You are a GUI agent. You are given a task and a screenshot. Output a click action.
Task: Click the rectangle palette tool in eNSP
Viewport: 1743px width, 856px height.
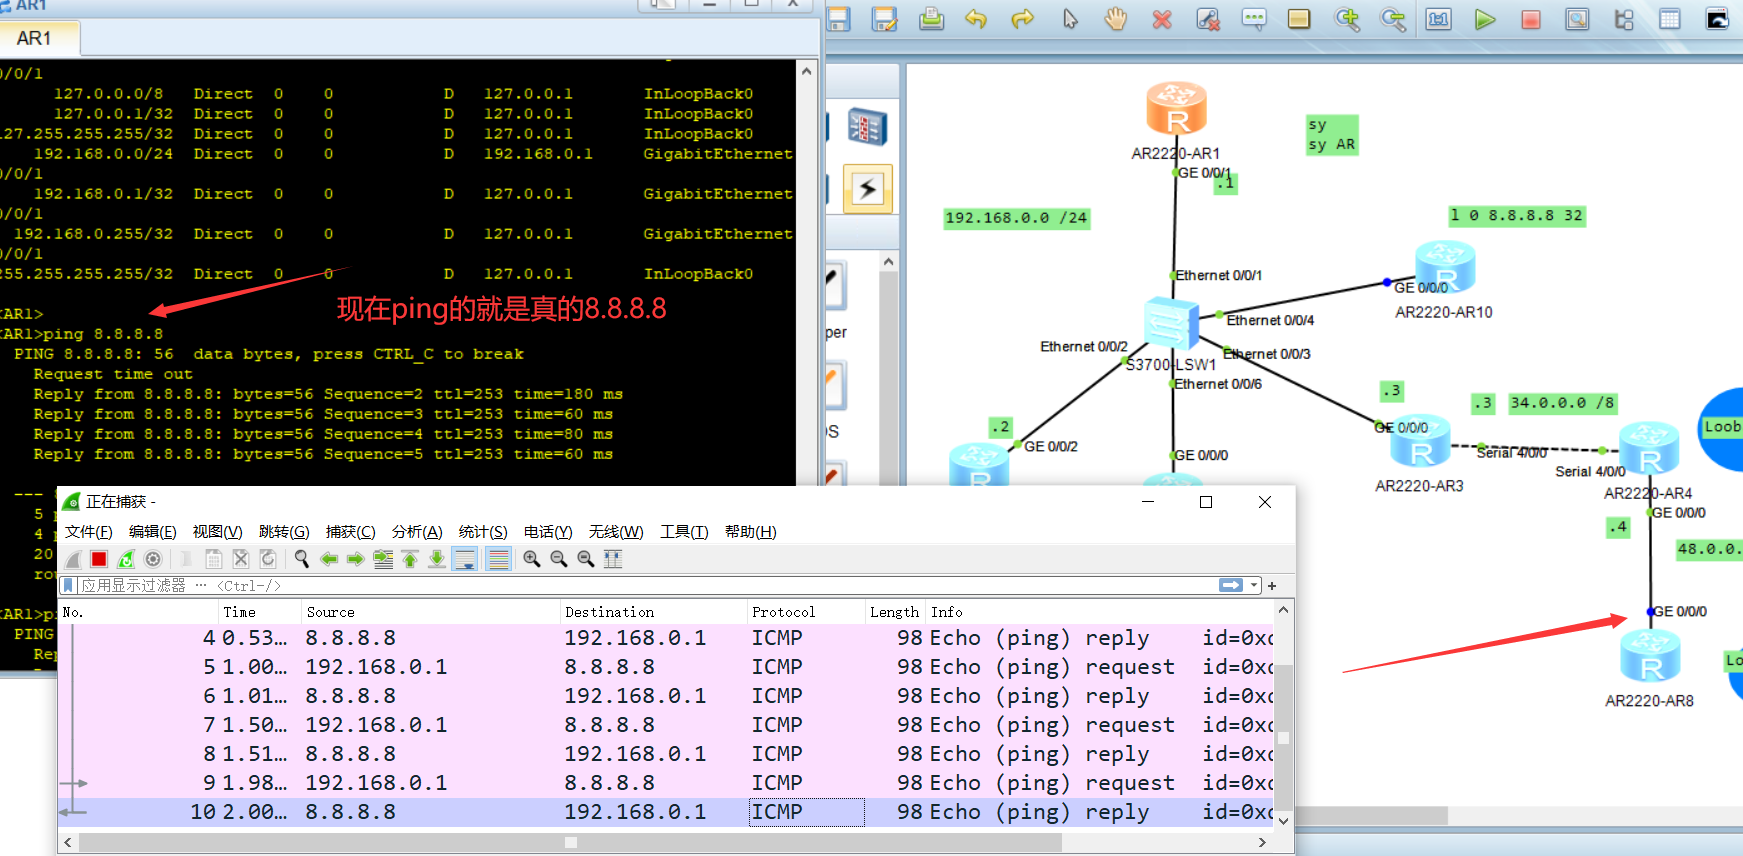1299,18
